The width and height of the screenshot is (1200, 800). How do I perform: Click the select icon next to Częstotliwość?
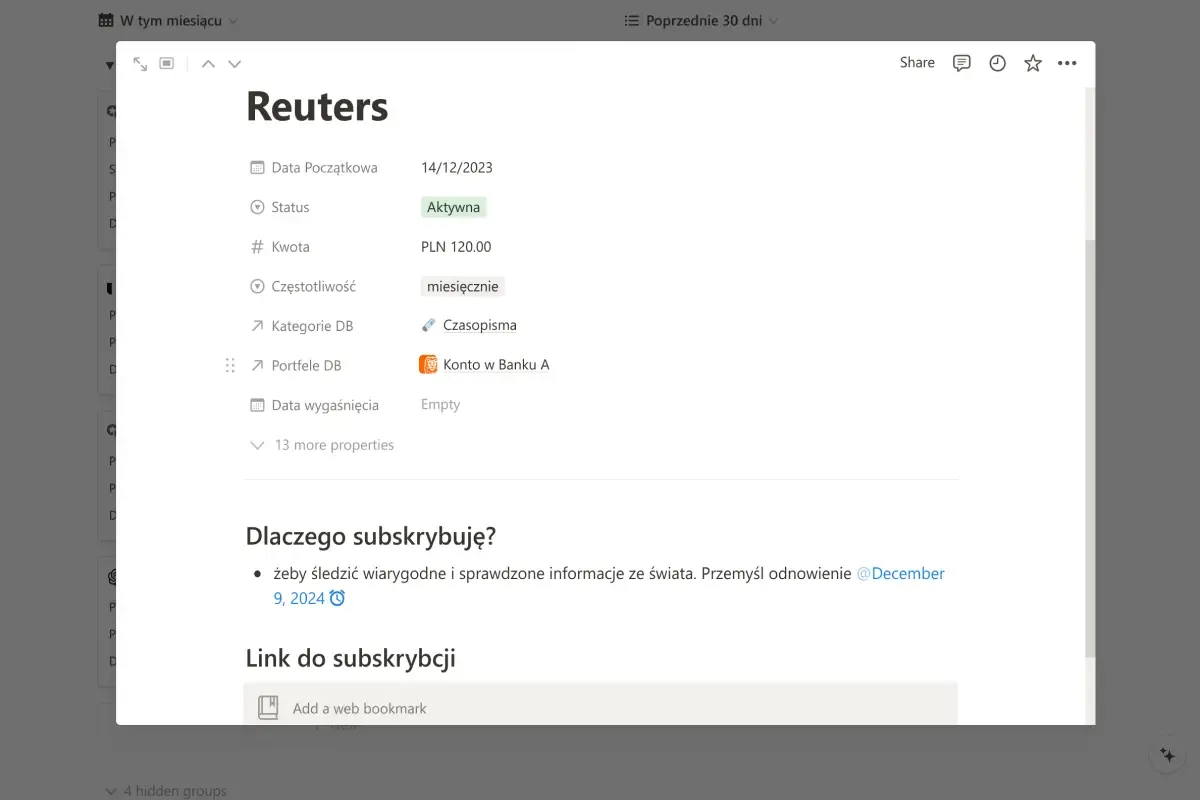coord(257,286)
